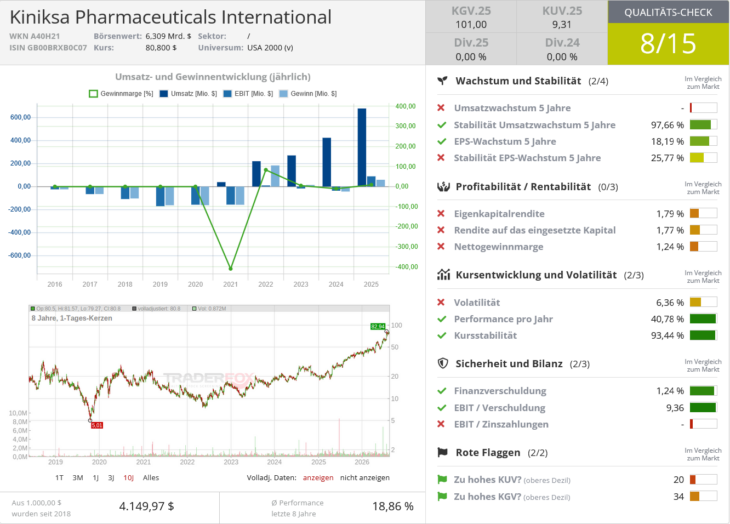Click red X next to Nettogewinnmarge
The height and width of the screenshot is (524, 730).
[x=441, y=247]
